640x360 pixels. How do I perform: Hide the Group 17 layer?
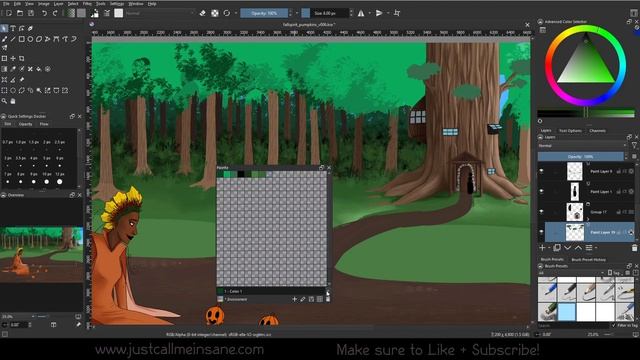click(542, 212)
